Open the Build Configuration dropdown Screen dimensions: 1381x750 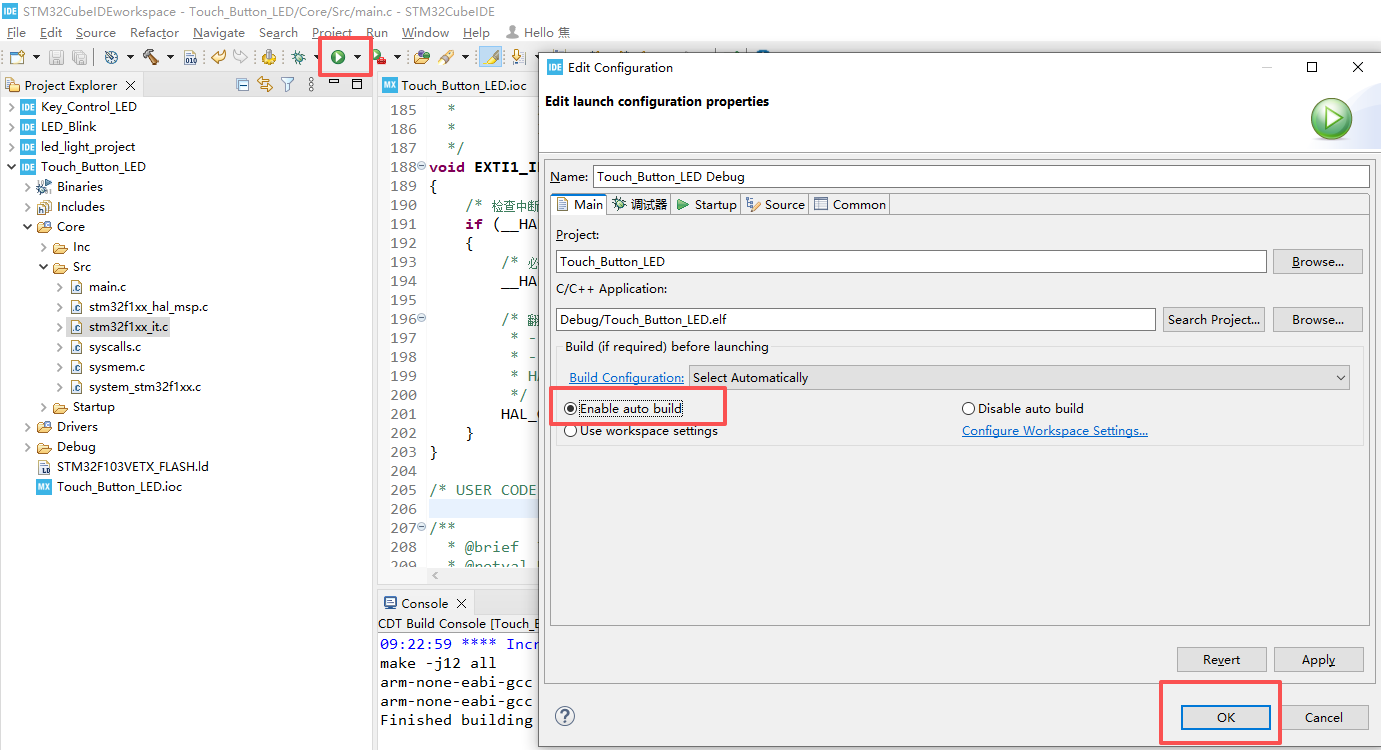pyautogui.click(x=1019, y=377)
